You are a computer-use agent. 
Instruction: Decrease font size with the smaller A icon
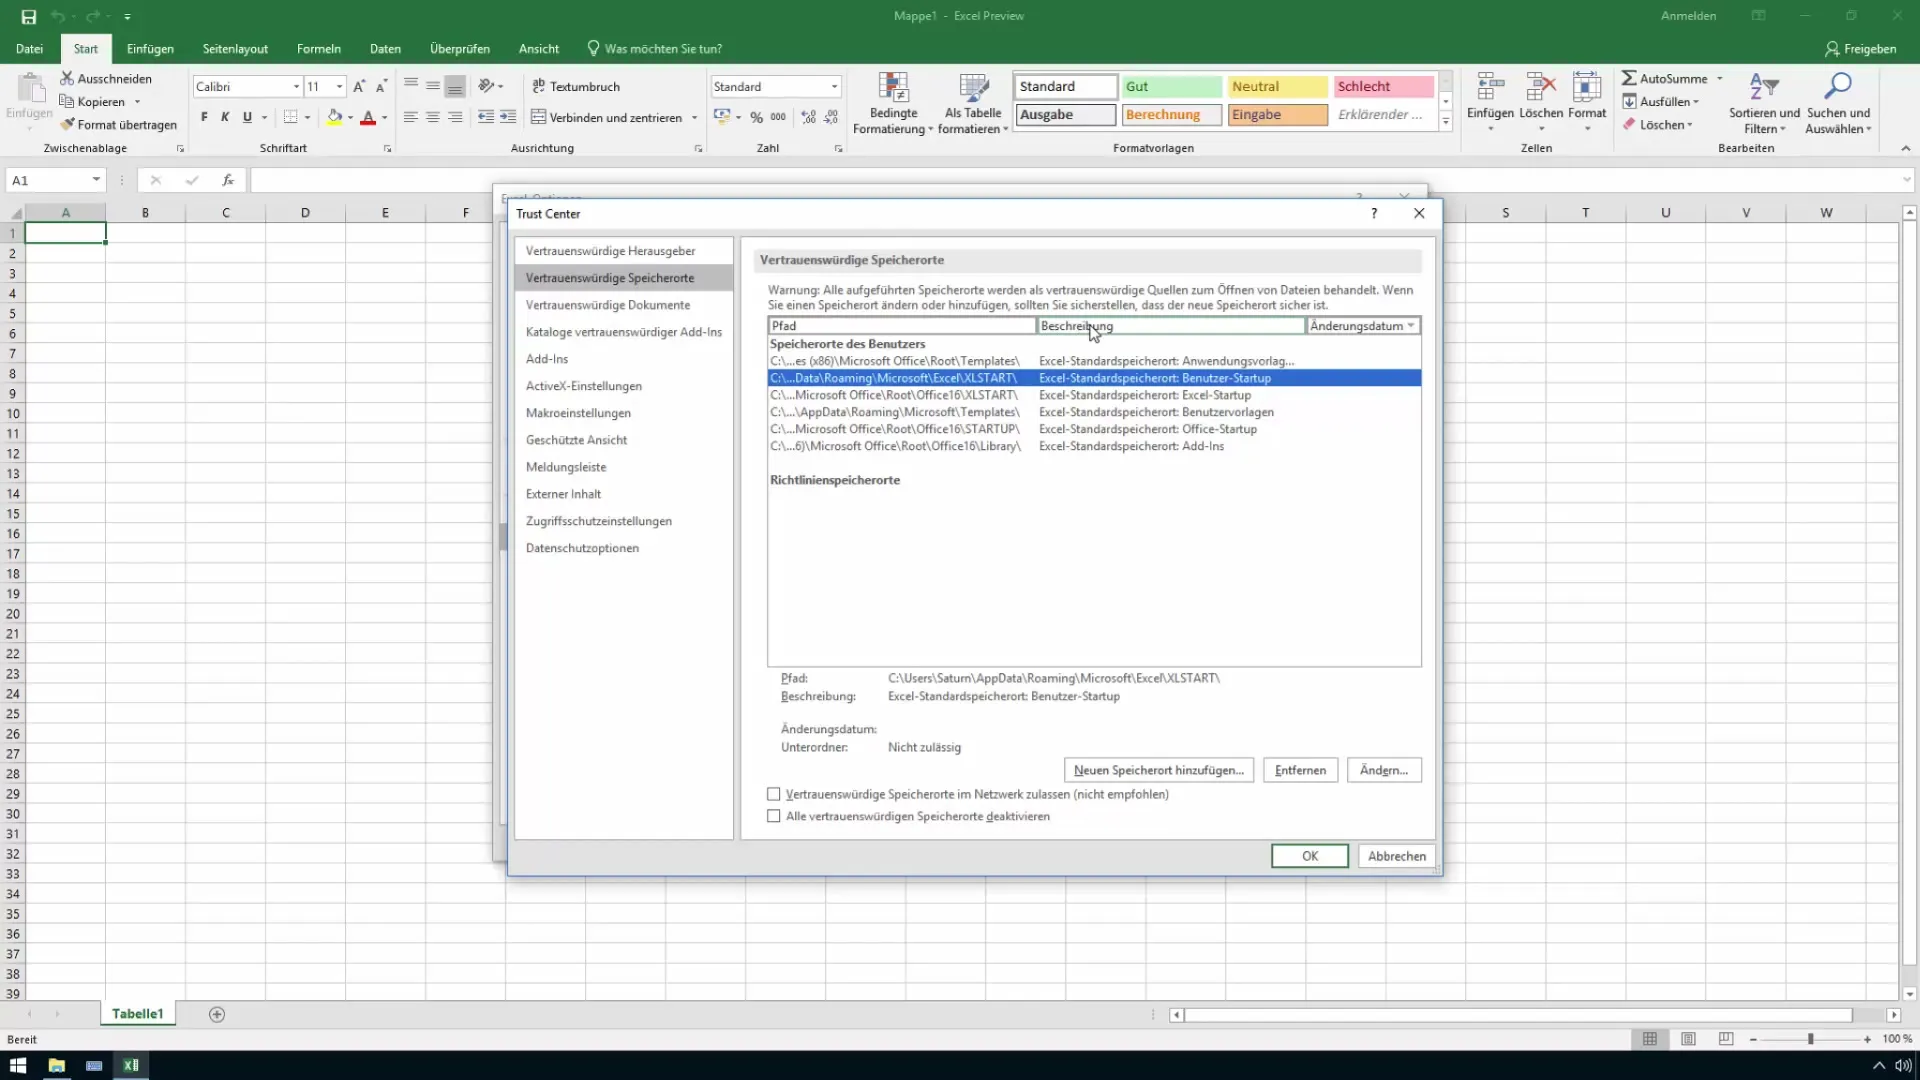coord(381,87)
